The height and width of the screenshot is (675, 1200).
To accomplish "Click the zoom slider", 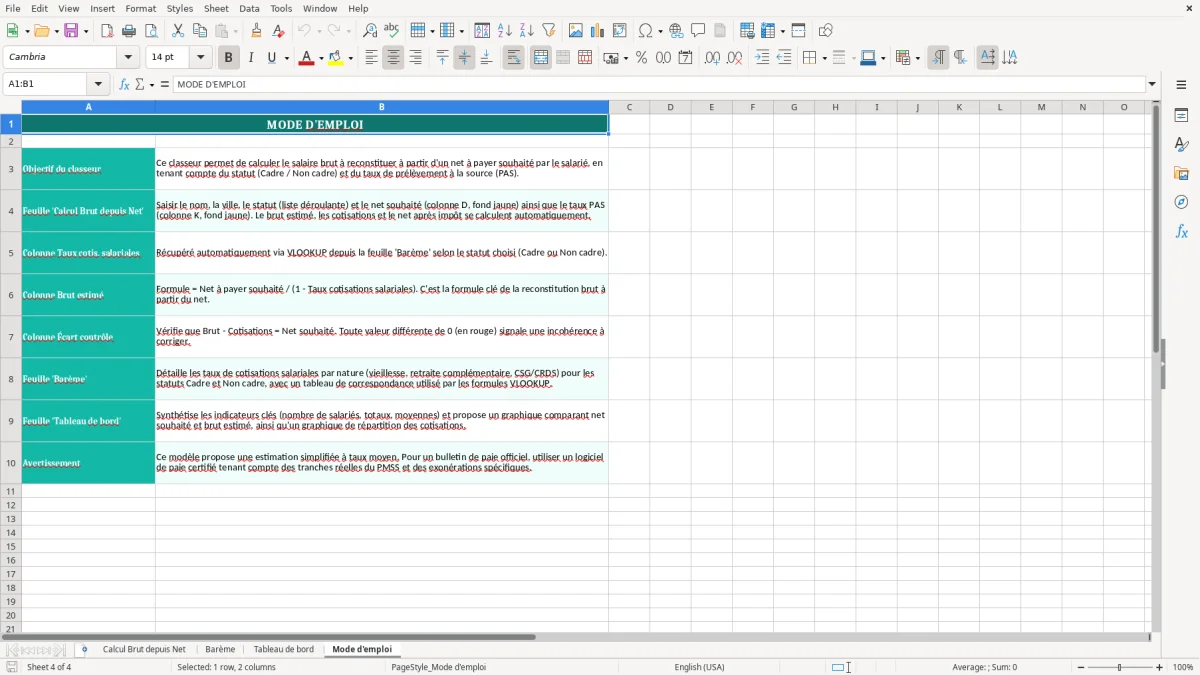I will click(1120, 667).
